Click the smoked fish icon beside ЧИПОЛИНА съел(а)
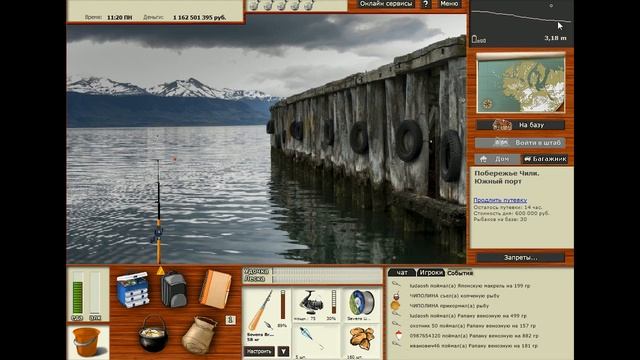This screenshot has height=360, width=640. (x=395, y=296)
